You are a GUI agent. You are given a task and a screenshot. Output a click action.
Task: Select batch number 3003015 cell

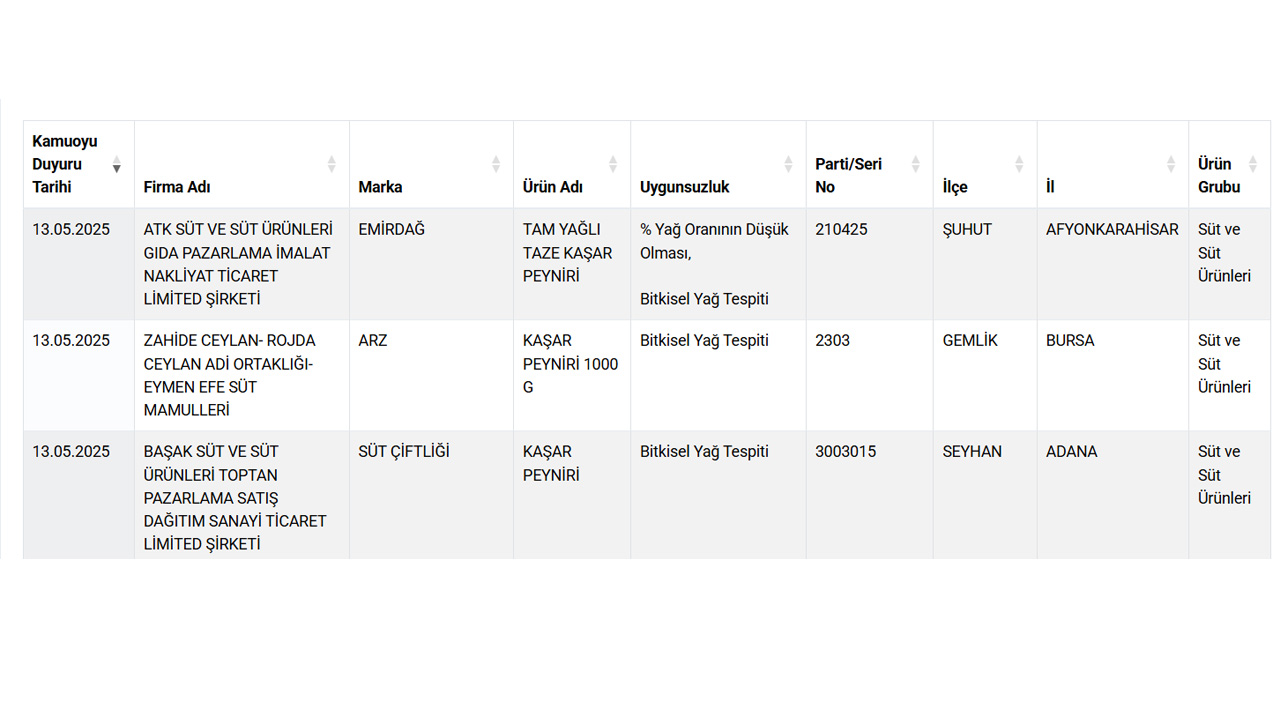click(845, 452)
